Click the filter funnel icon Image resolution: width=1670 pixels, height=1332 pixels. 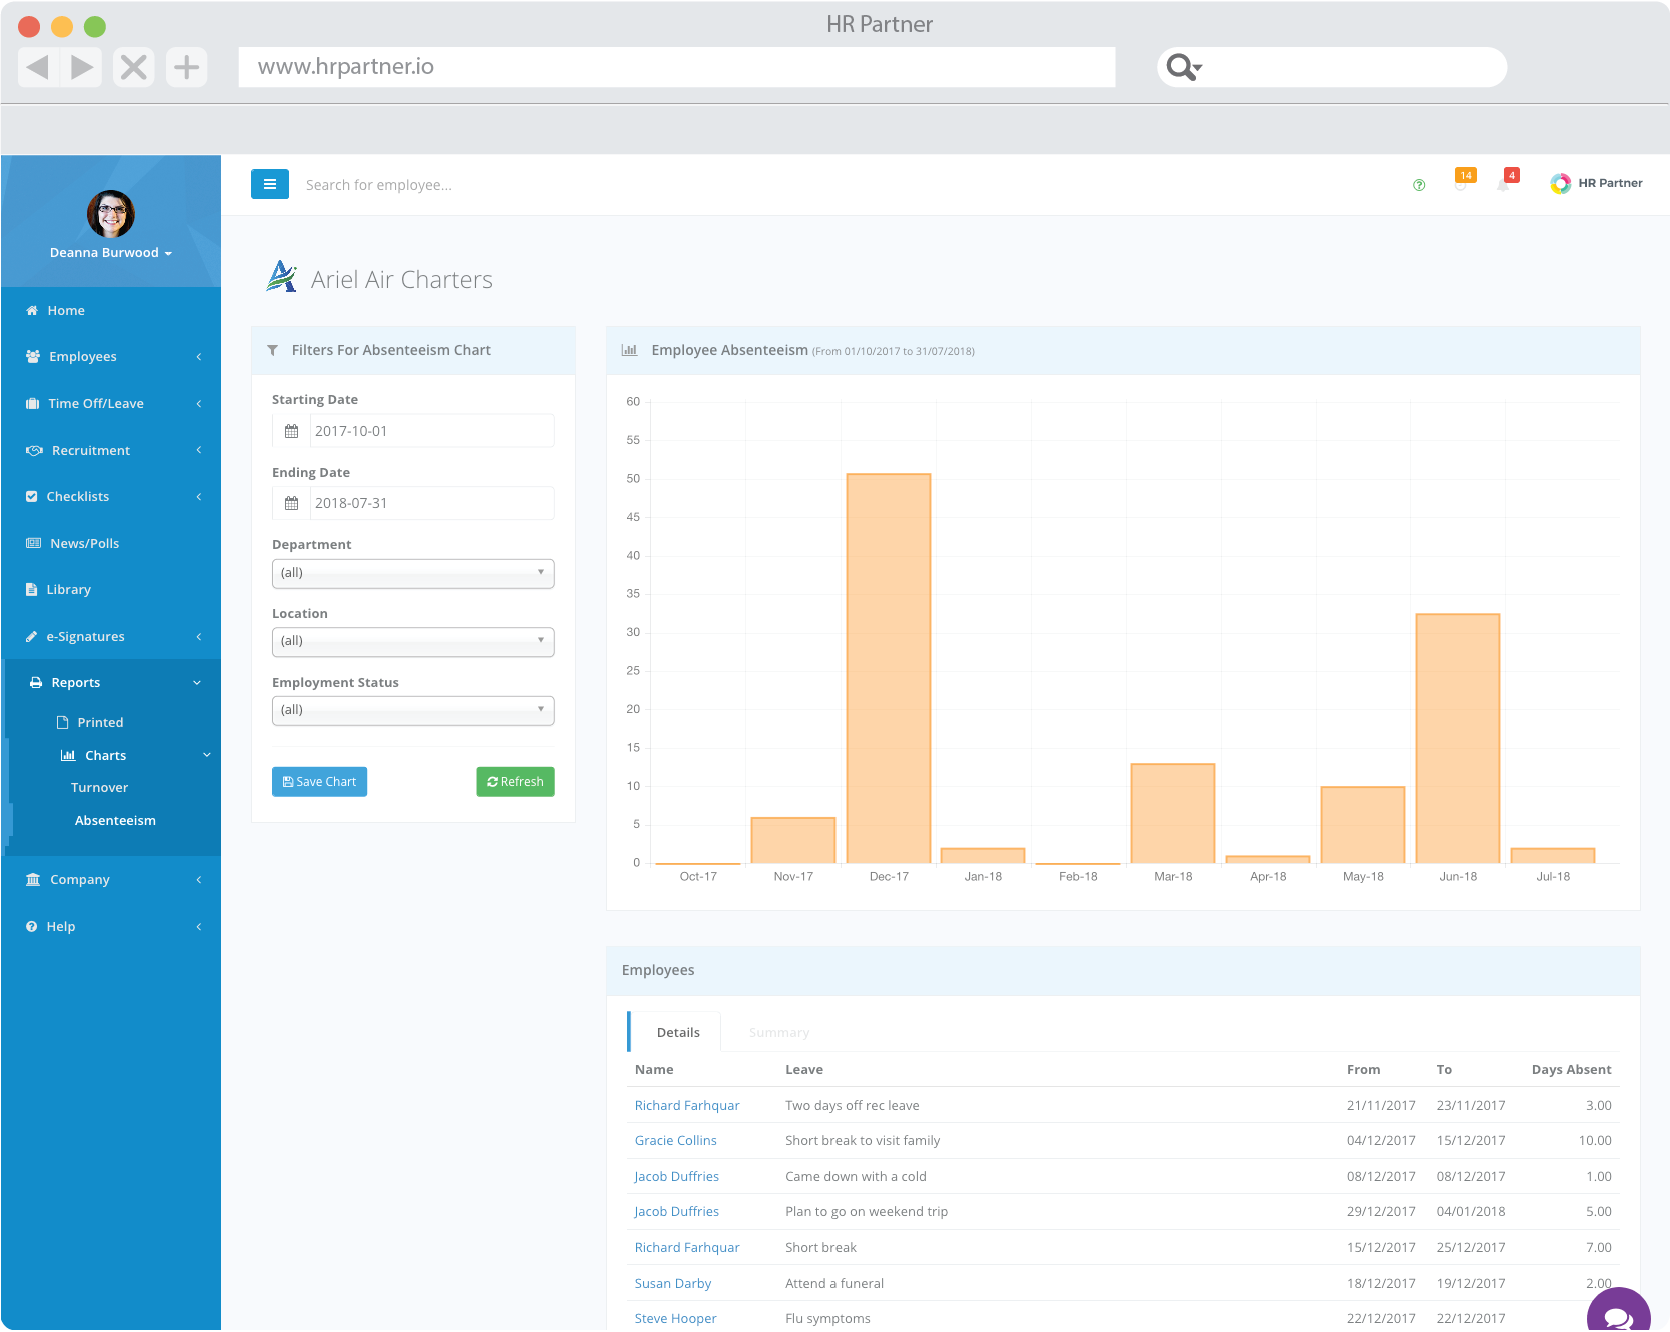[273, 351]
